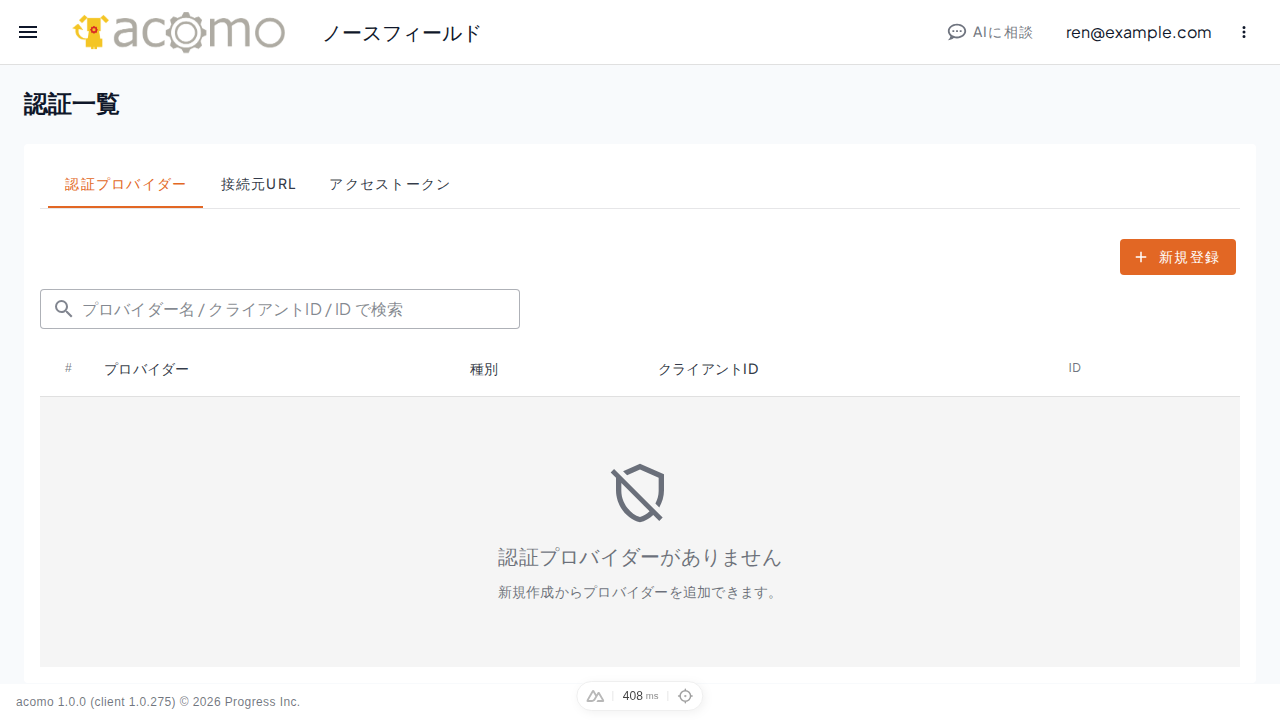The width and height of the screenshot is (1280, 720).
Task: Switch to the アクセストークン tab
Action: pos(389,185)
